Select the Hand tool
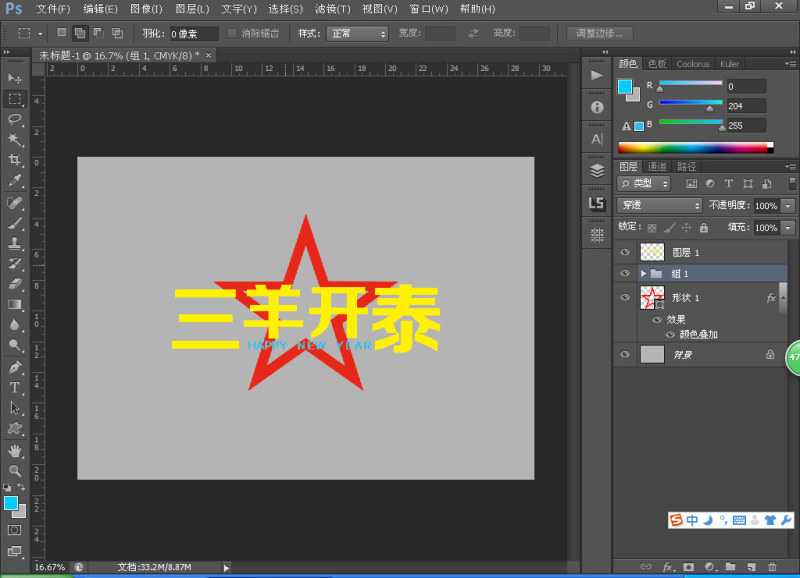This screenshot has width=800, height=578. tap(15, 450)
